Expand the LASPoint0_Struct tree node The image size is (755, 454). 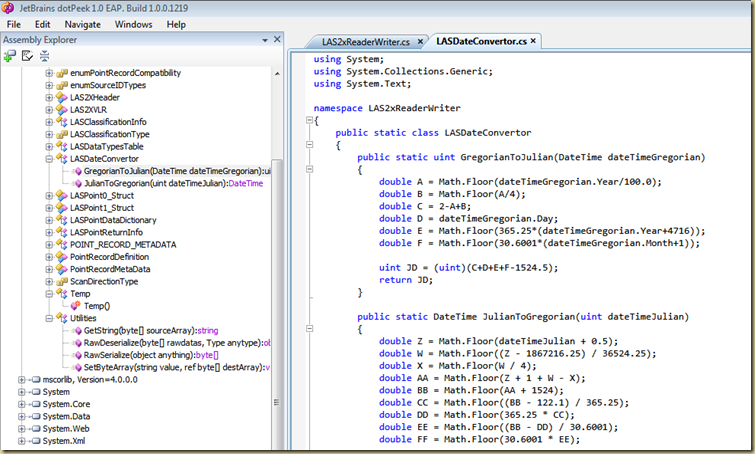click(48, 195)
